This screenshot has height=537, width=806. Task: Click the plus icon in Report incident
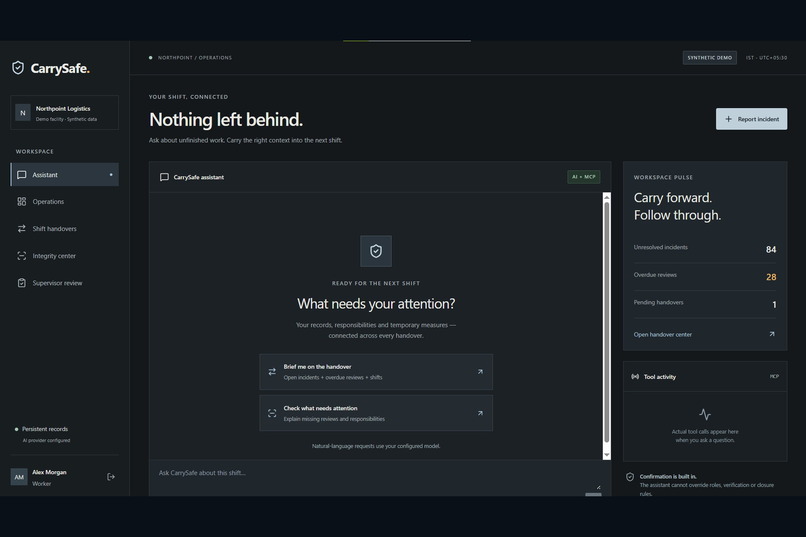pos(728,119)
